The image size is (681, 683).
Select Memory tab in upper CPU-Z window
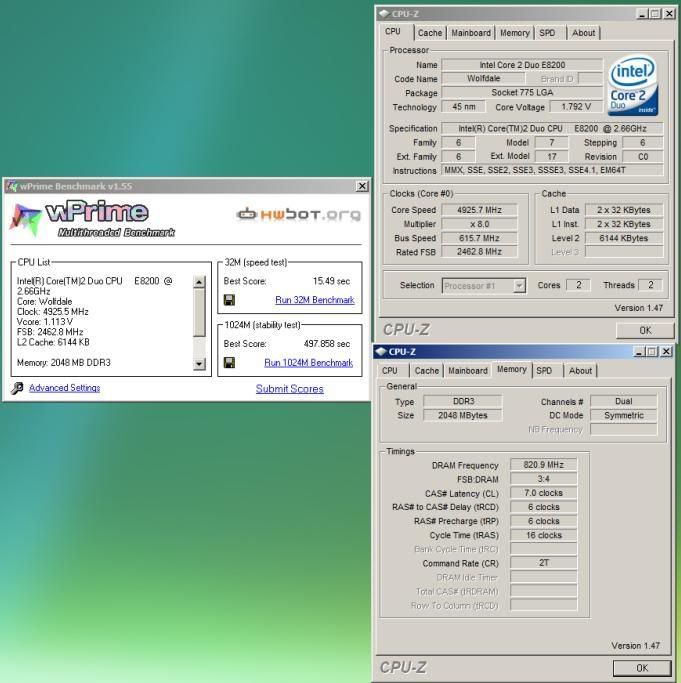coord(515,33)
